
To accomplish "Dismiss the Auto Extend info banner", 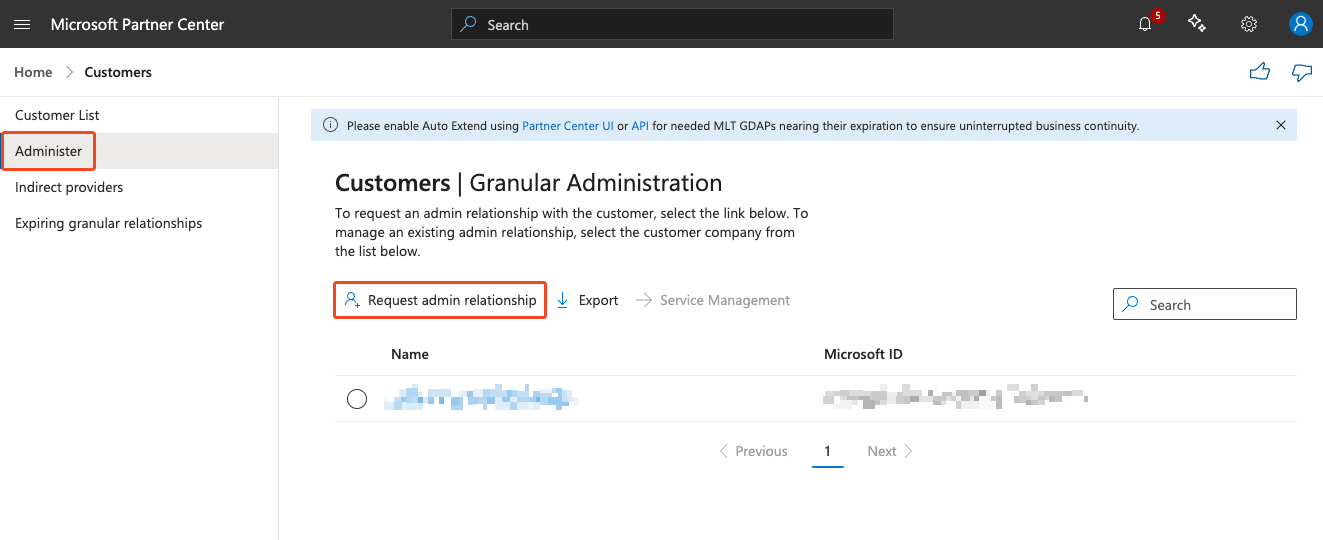I will [x=1281, y=126].
